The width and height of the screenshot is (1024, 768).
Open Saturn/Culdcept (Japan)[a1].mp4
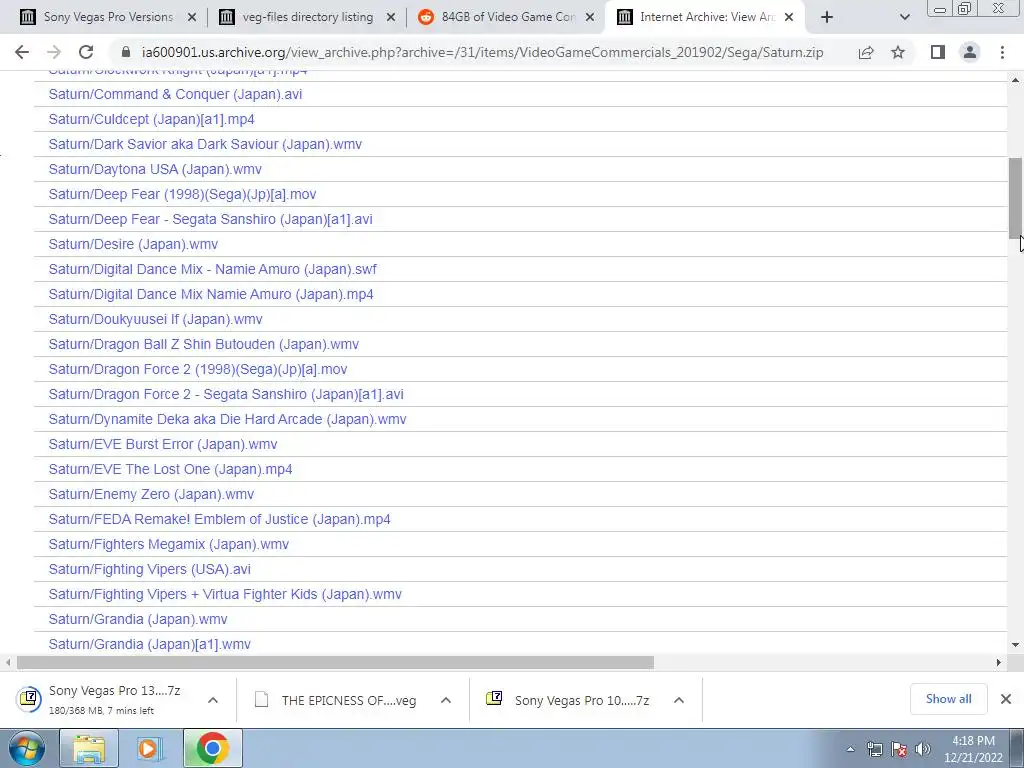[x=152, y=120]
